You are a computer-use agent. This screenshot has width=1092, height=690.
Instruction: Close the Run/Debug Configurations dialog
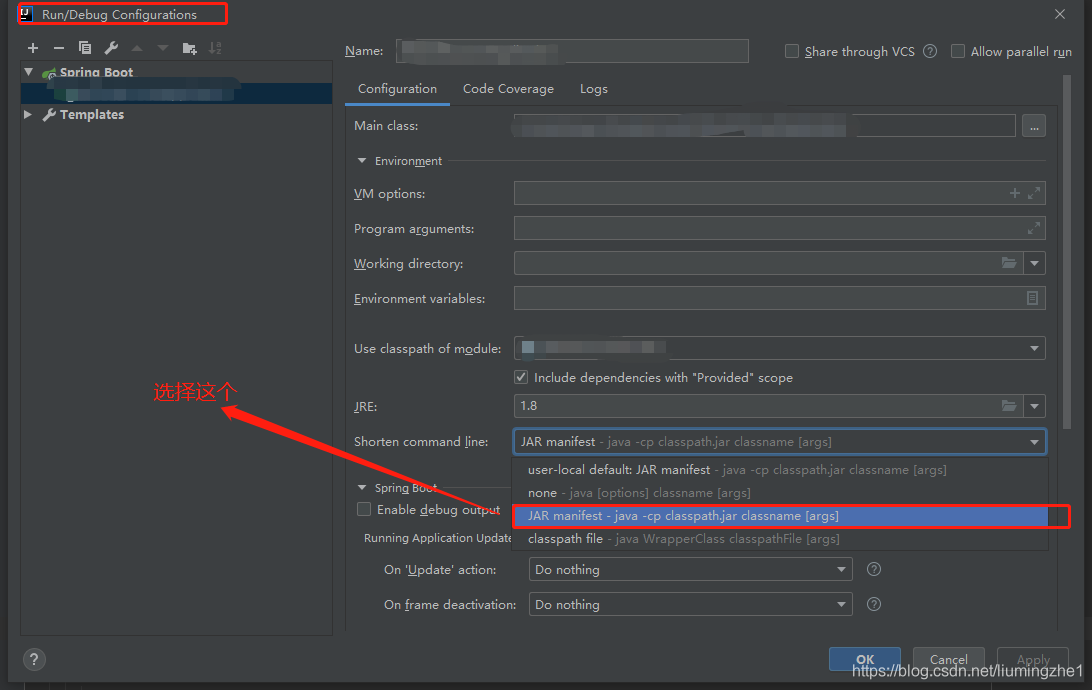tap(1060, 15)
